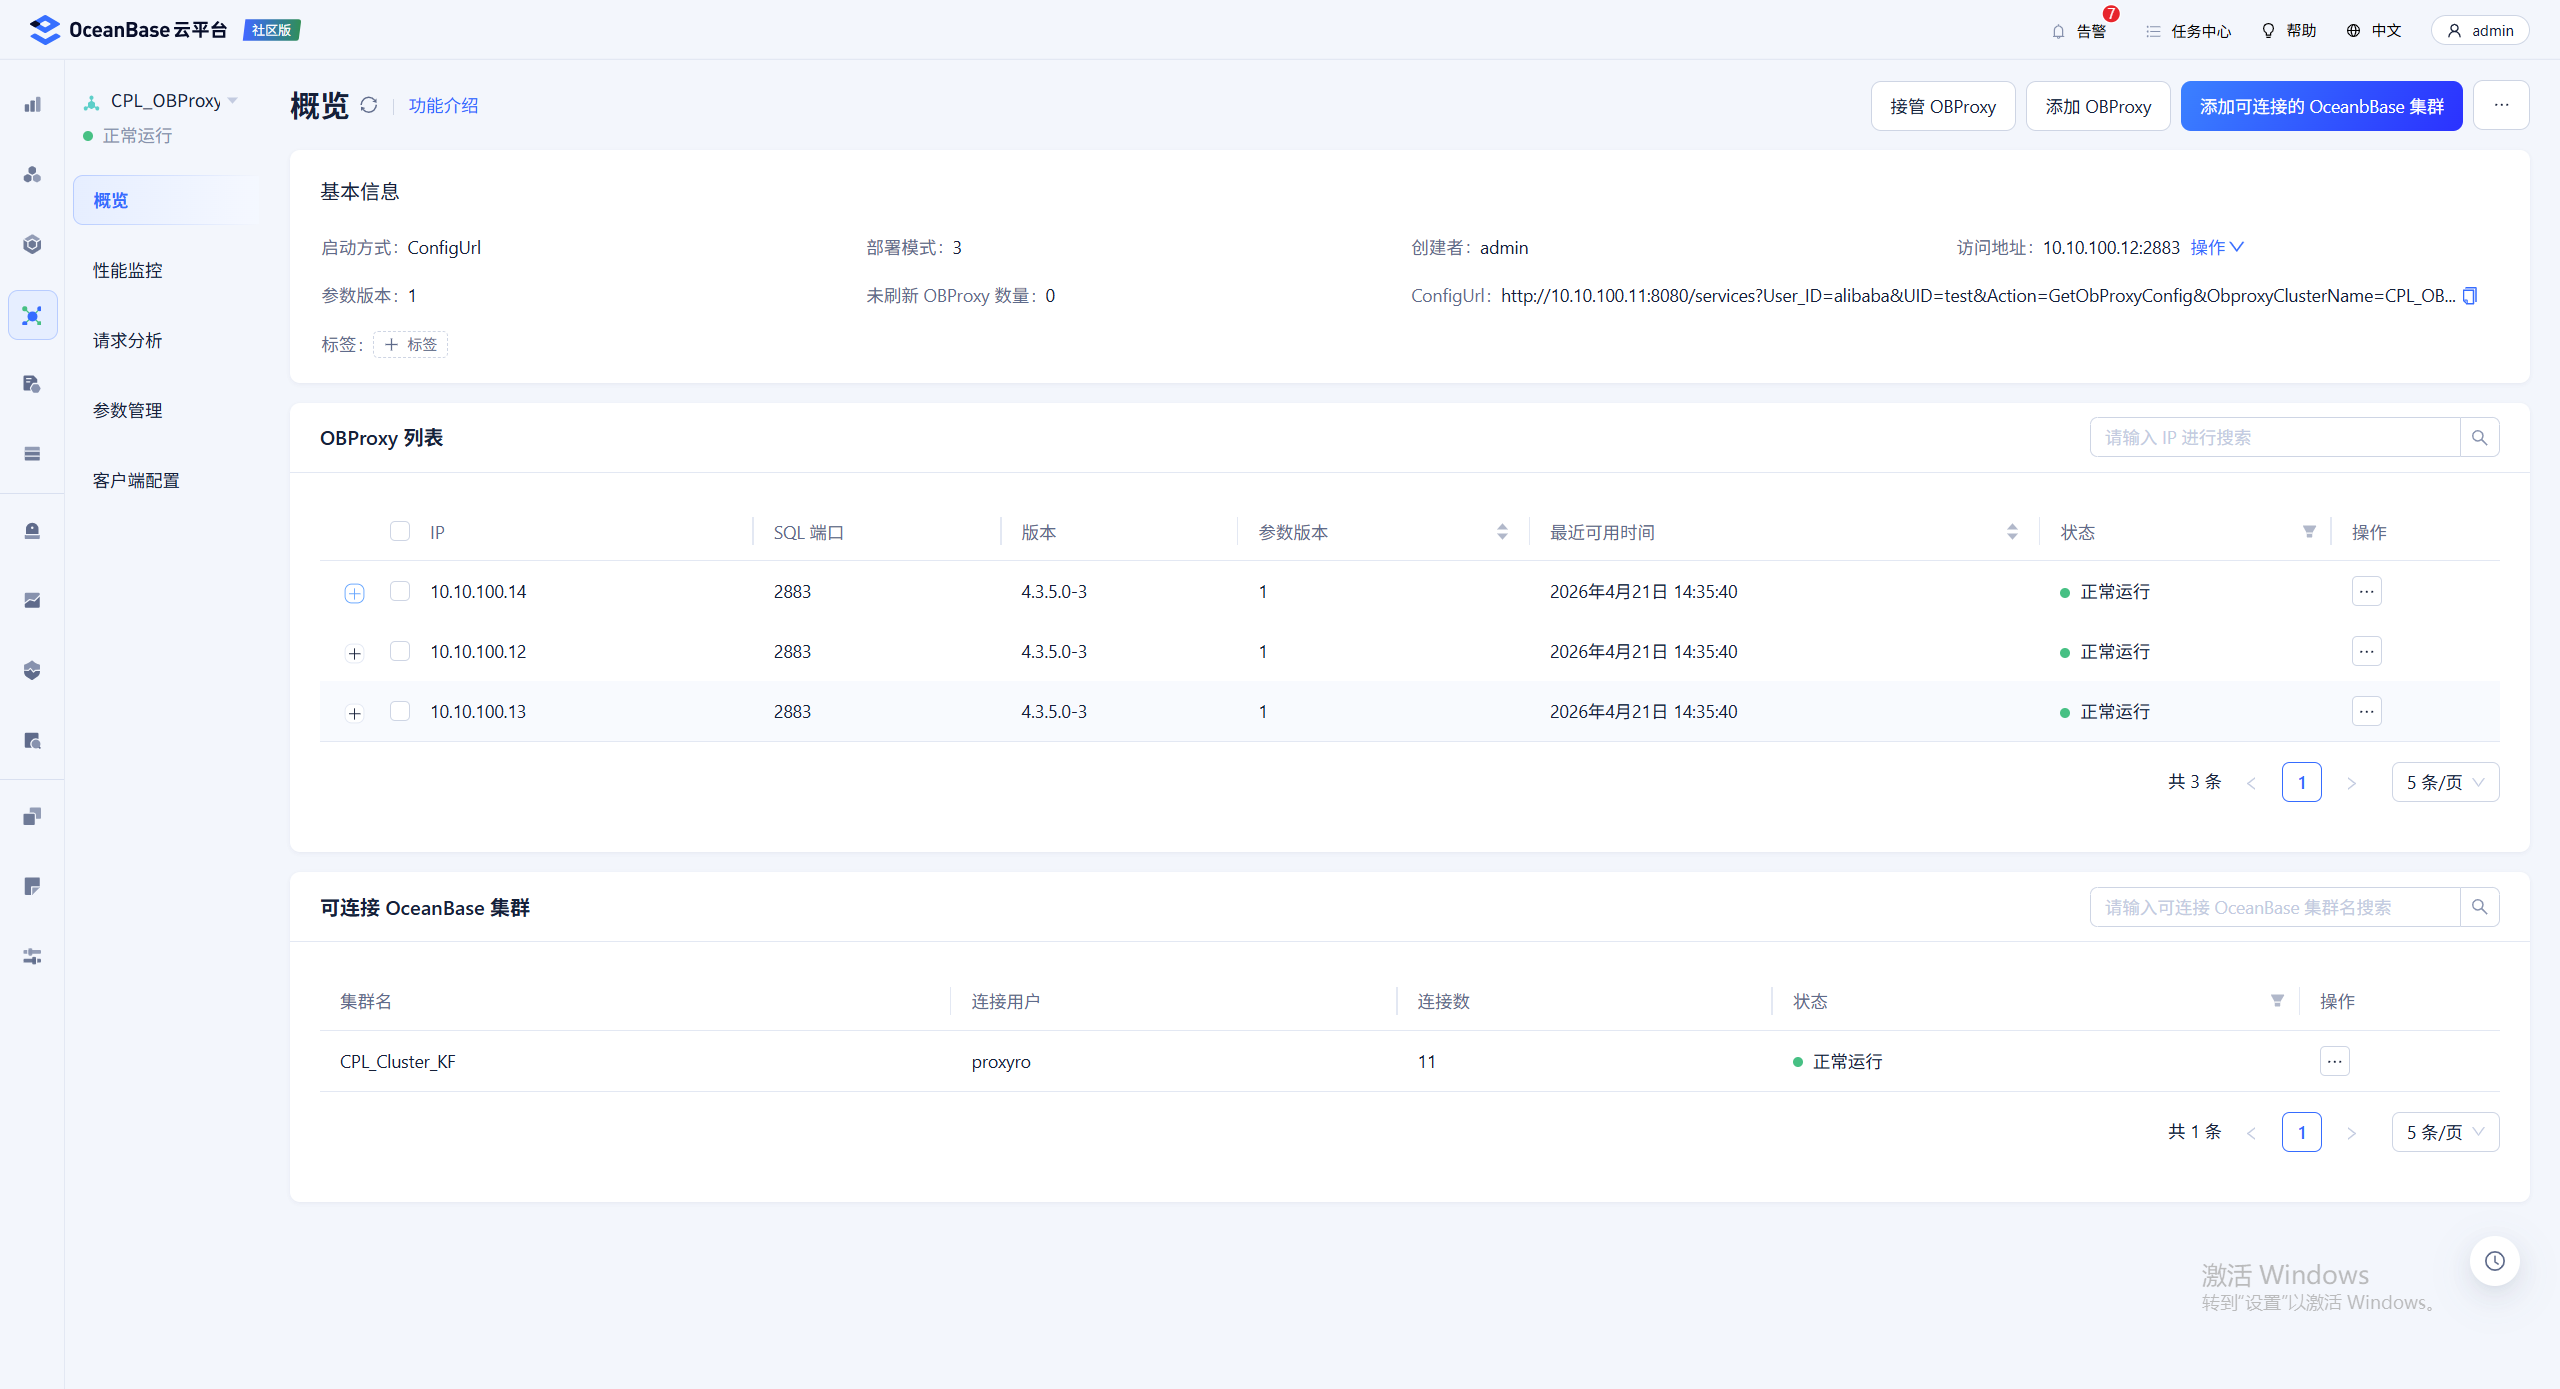
Task: Sort by 最近可用时间 column arrows
Action: (2012, 532)
